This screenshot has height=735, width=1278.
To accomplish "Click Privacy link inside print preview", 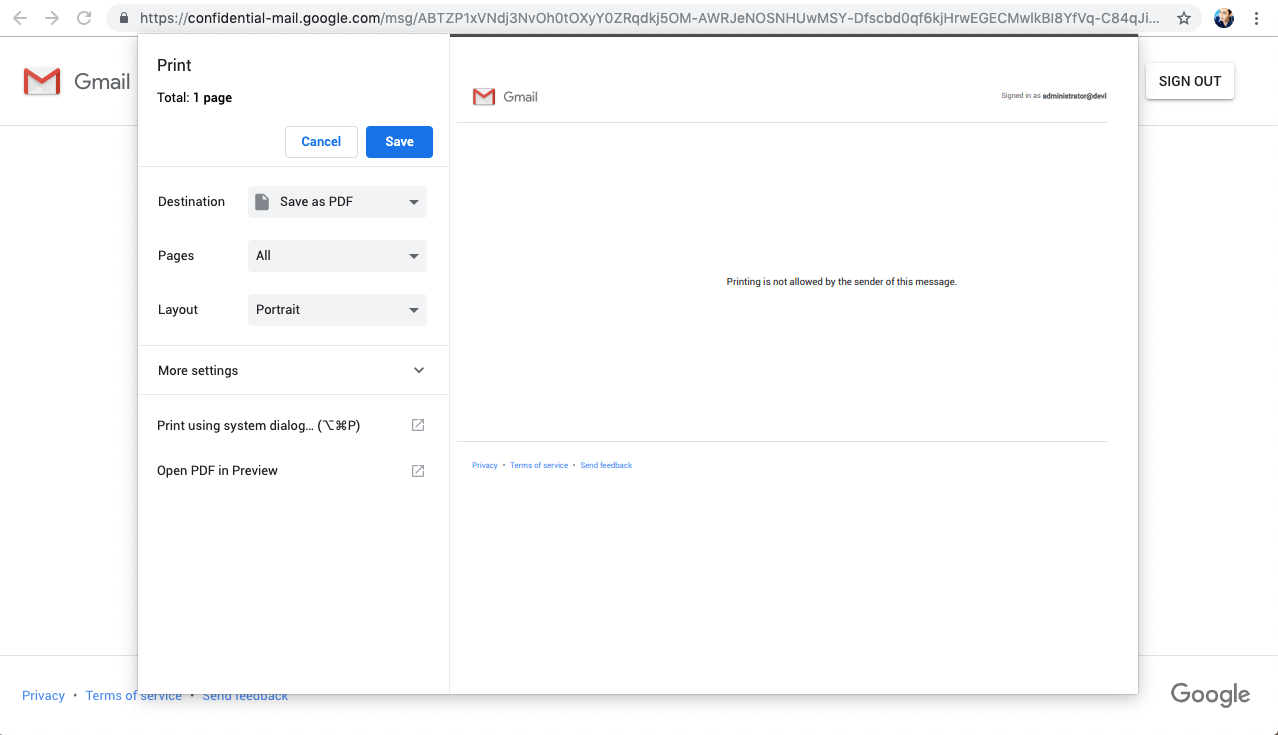I will (485, 465).
